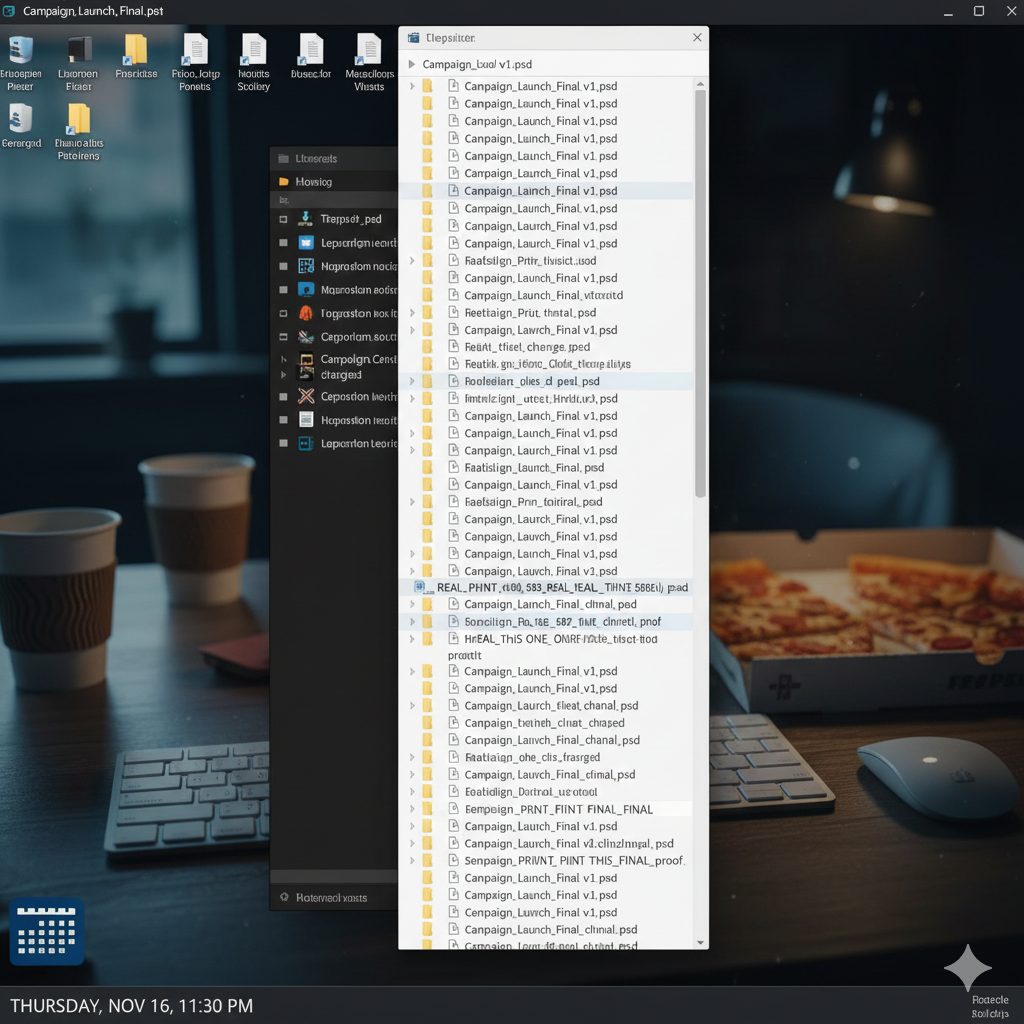Screen dimensions: 1024x1024
Task: Click the file list scrollbar down arrow
Action: [x=700, y=942]
